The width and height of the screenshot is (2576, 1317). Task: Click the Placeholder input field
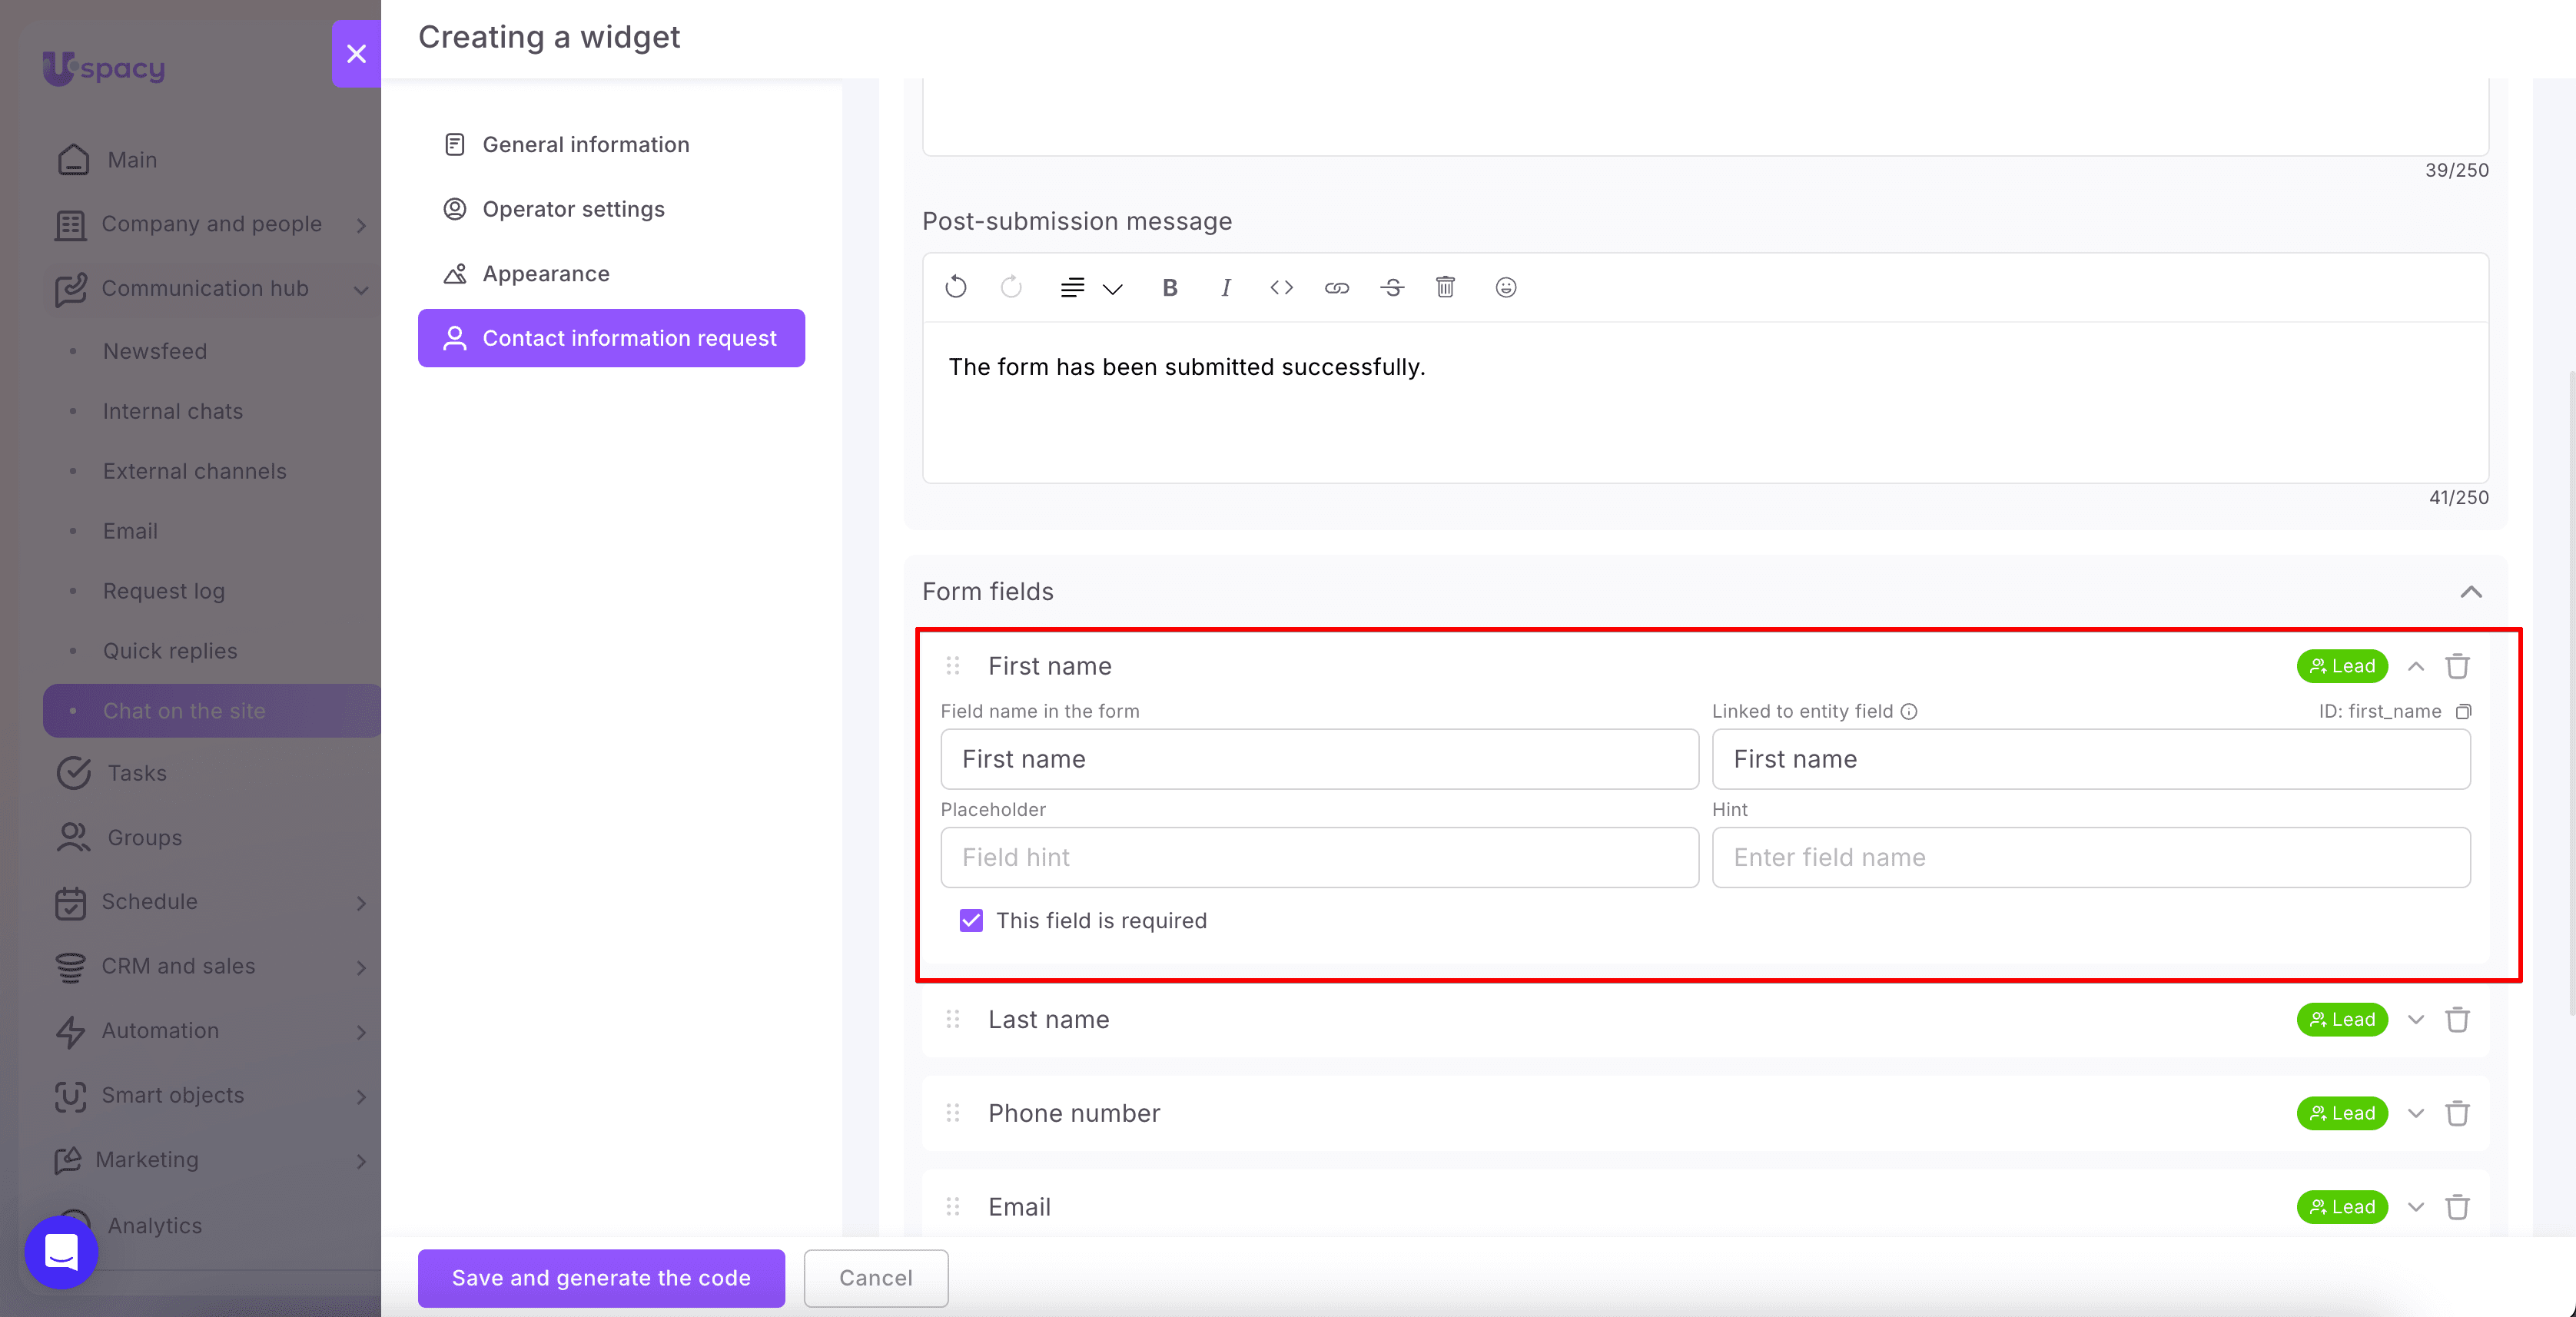(1319, 857)
